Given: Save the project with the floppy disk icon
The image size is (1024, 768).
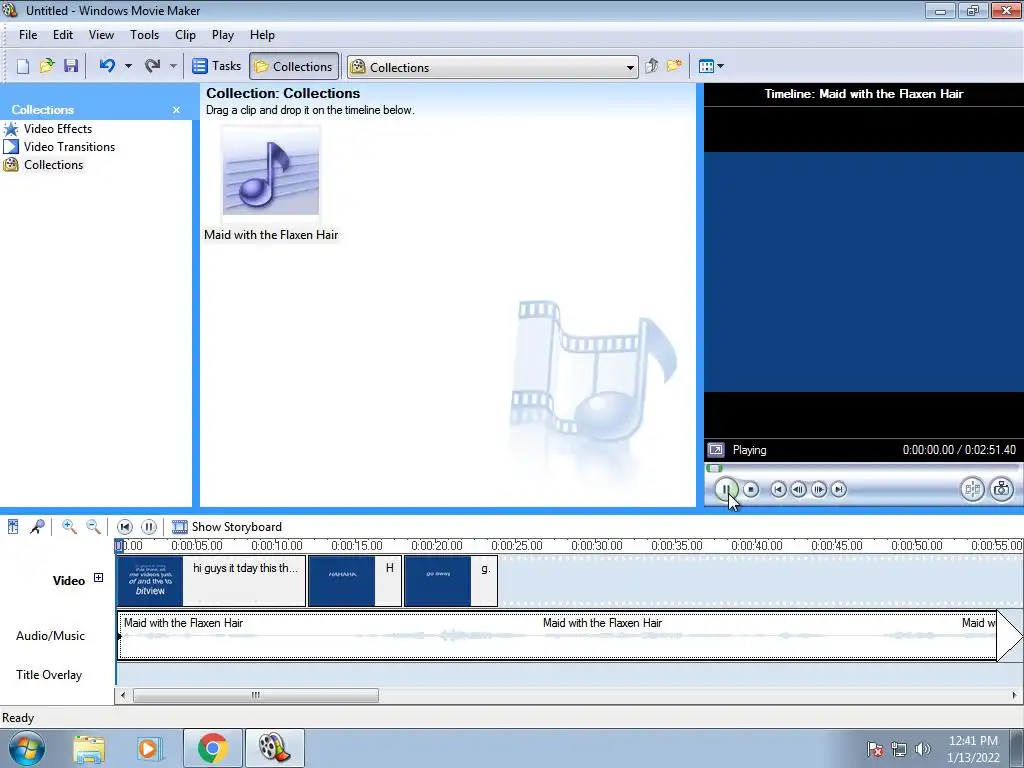Looking at the screenshot, I should (x=71, y=66).
